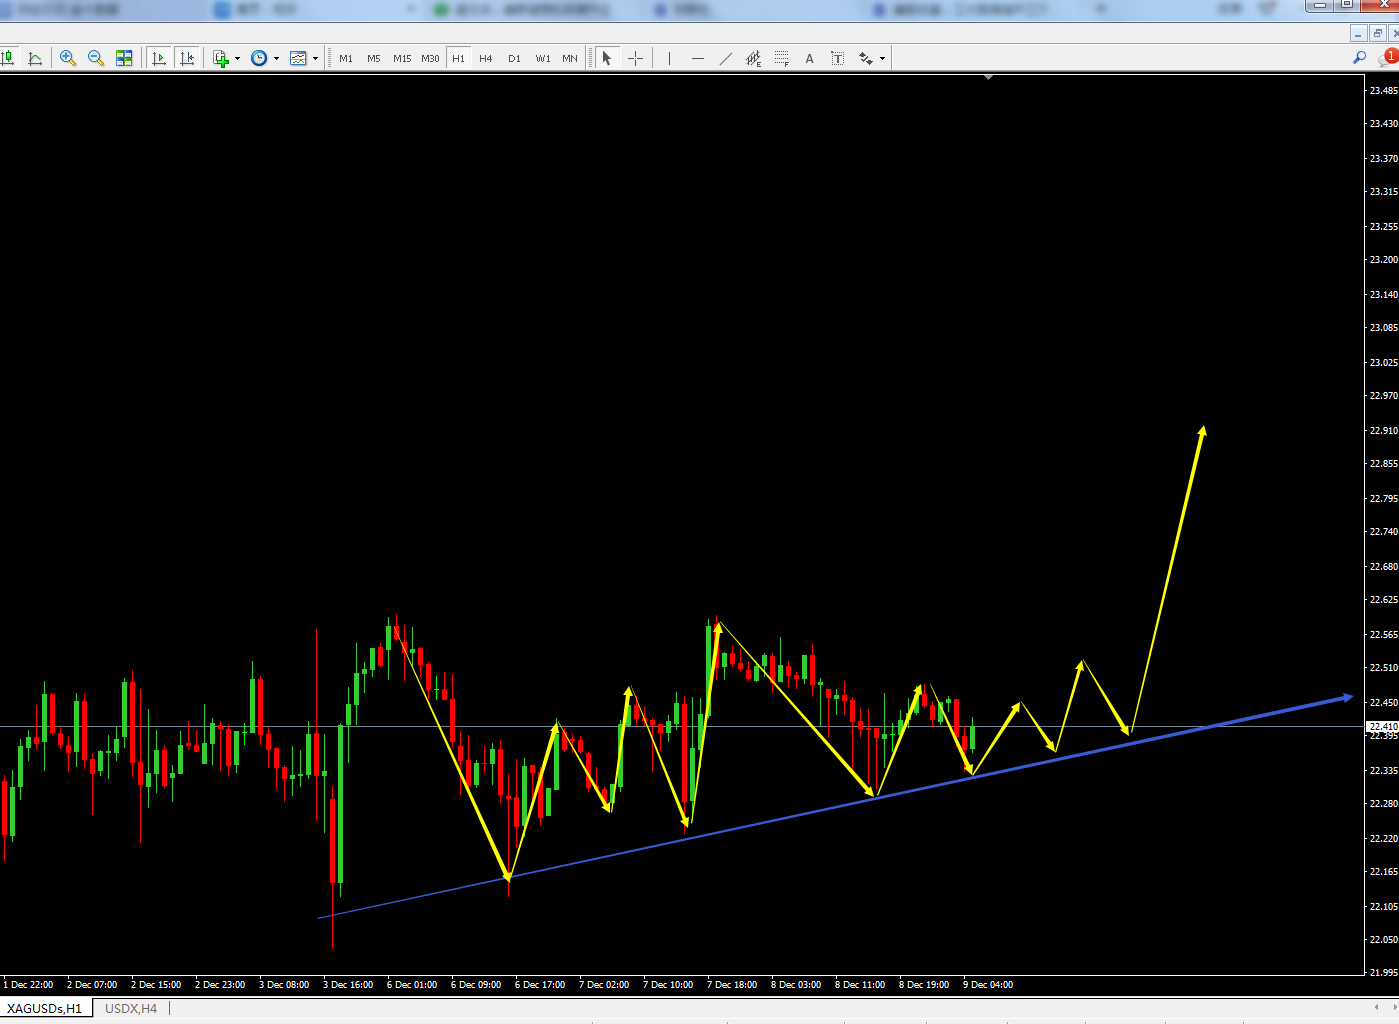Click the Periodicity clock icon
The height and width of the screenshot is (1024, 1399).
coord(259,58)
